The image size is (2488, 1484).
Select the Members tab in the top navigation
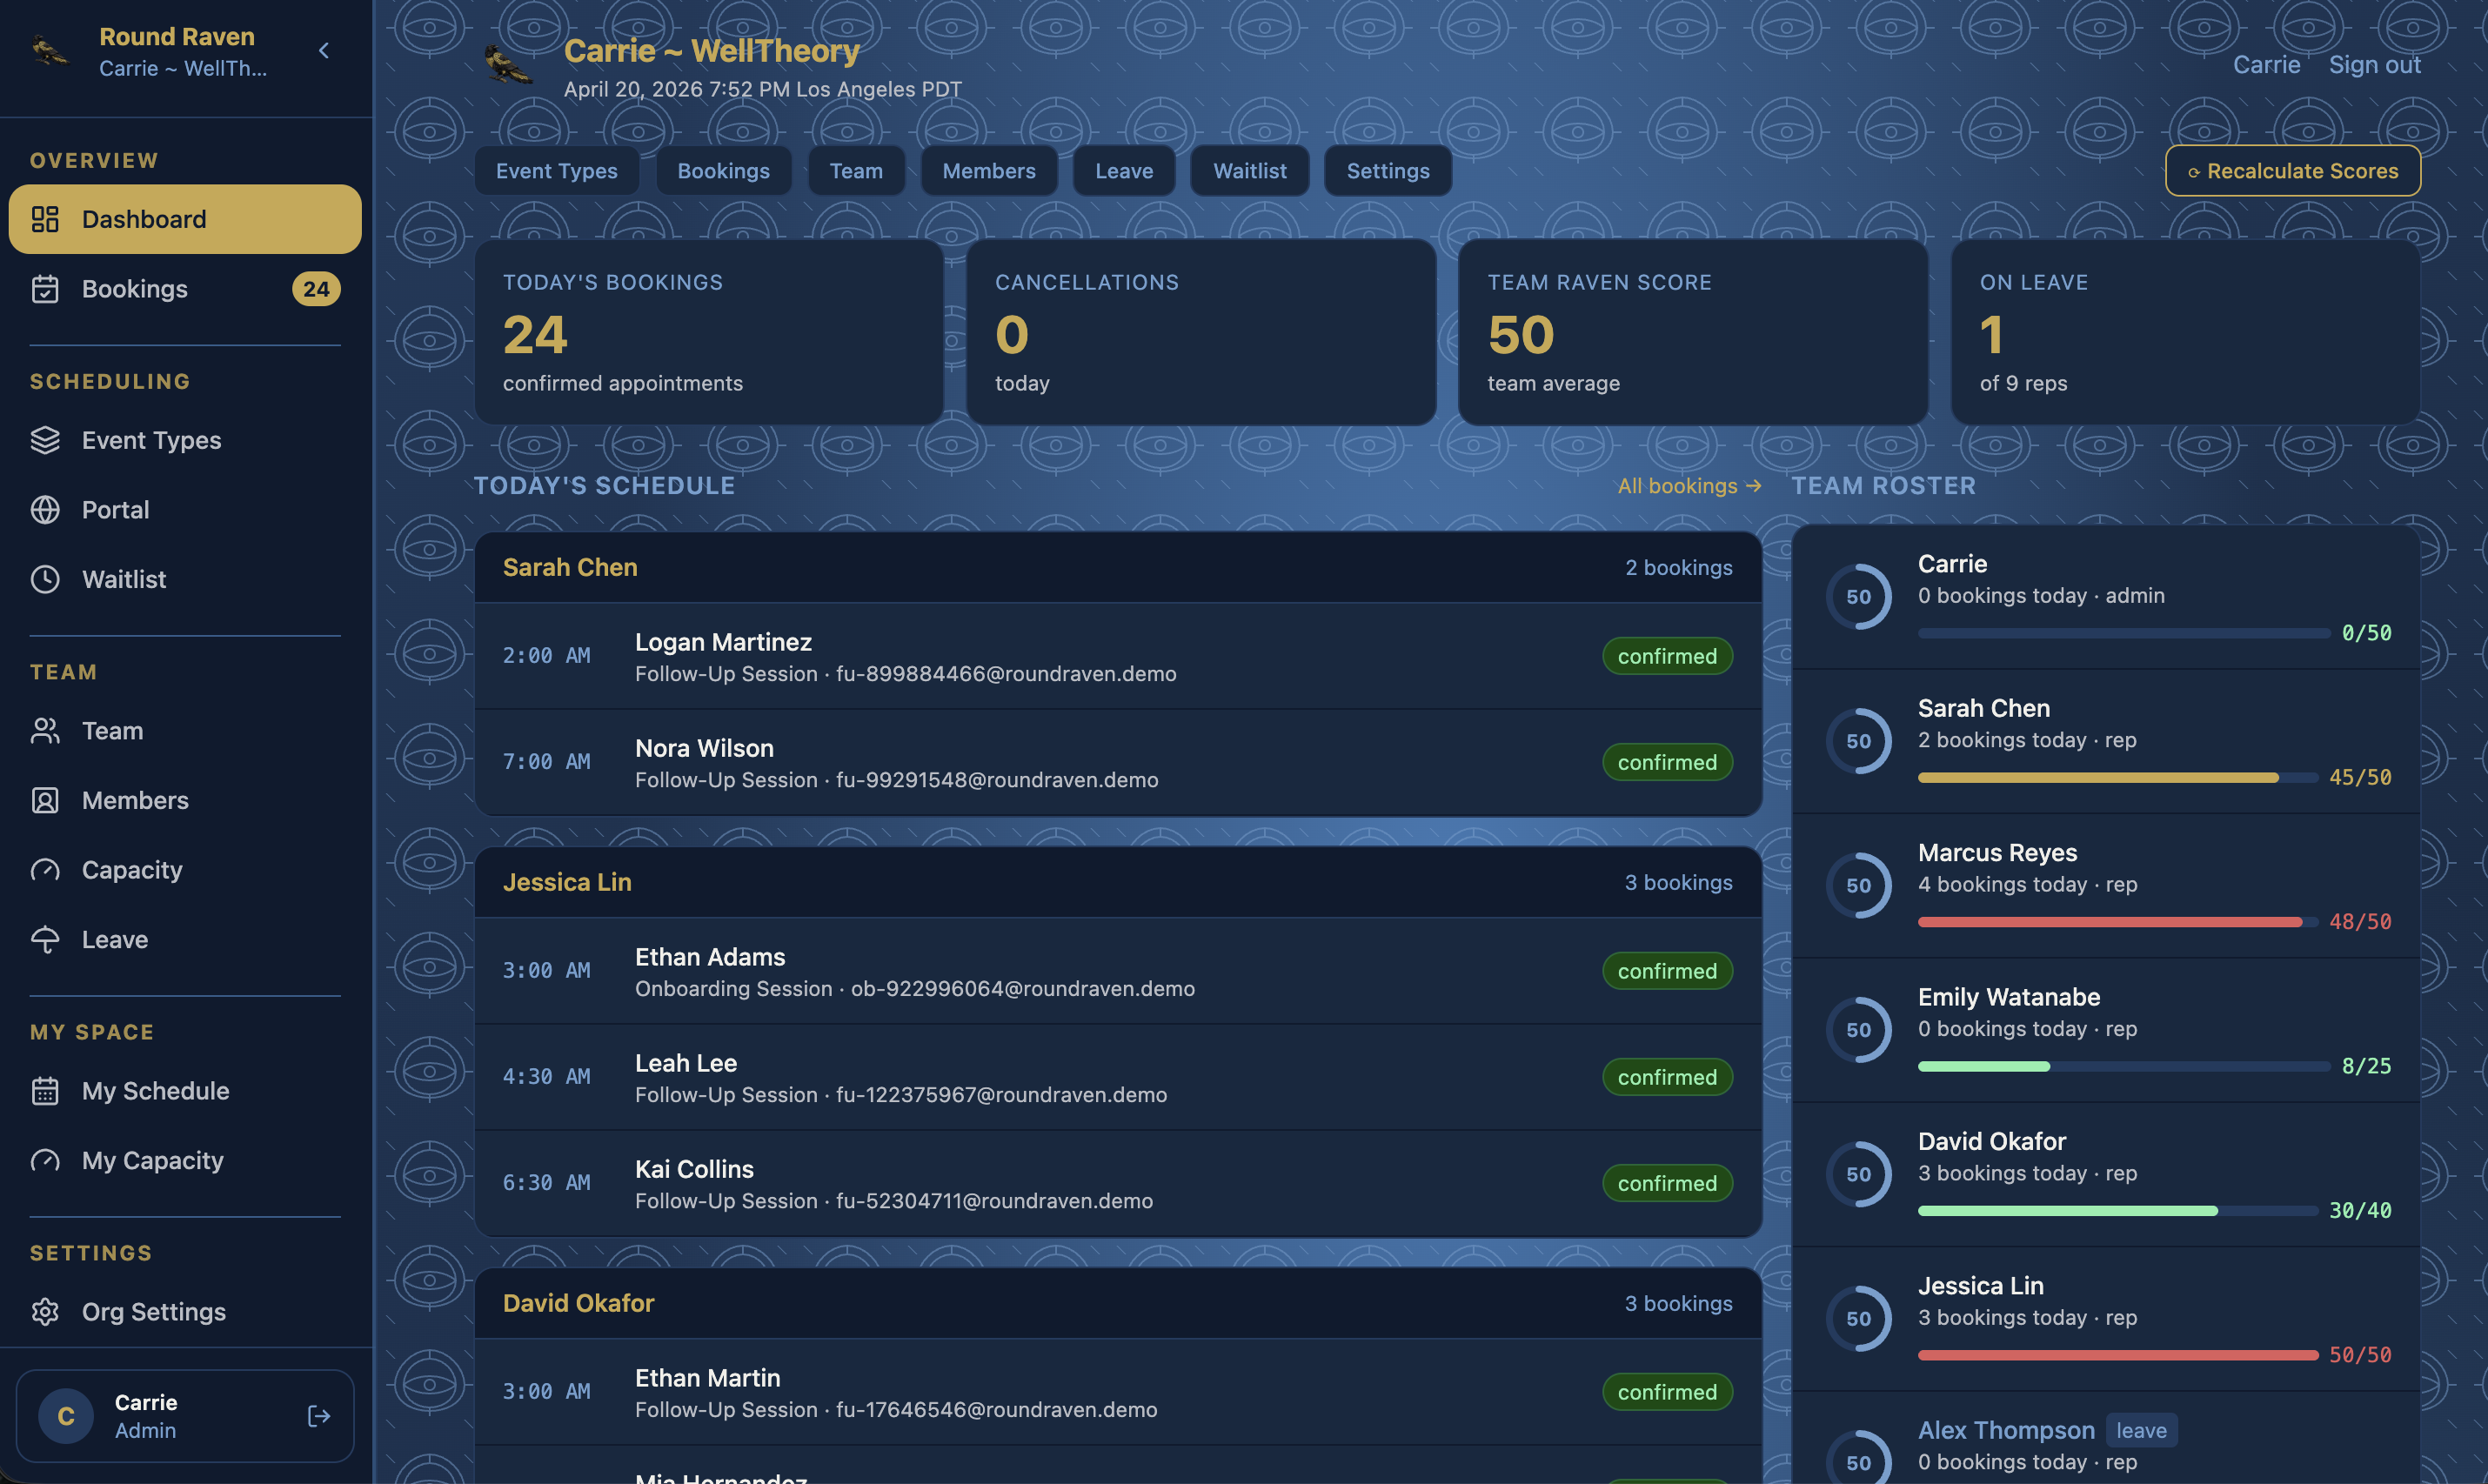(989, 171)
